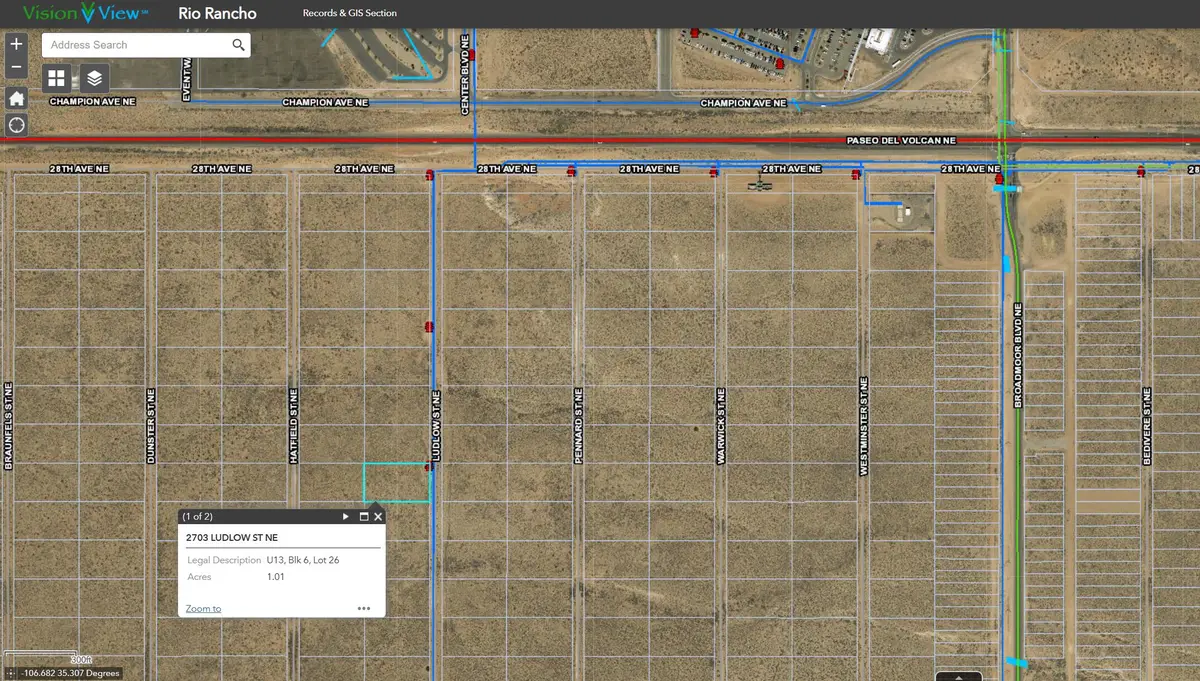Click the Zoom to link

click(x=203, y=608)
